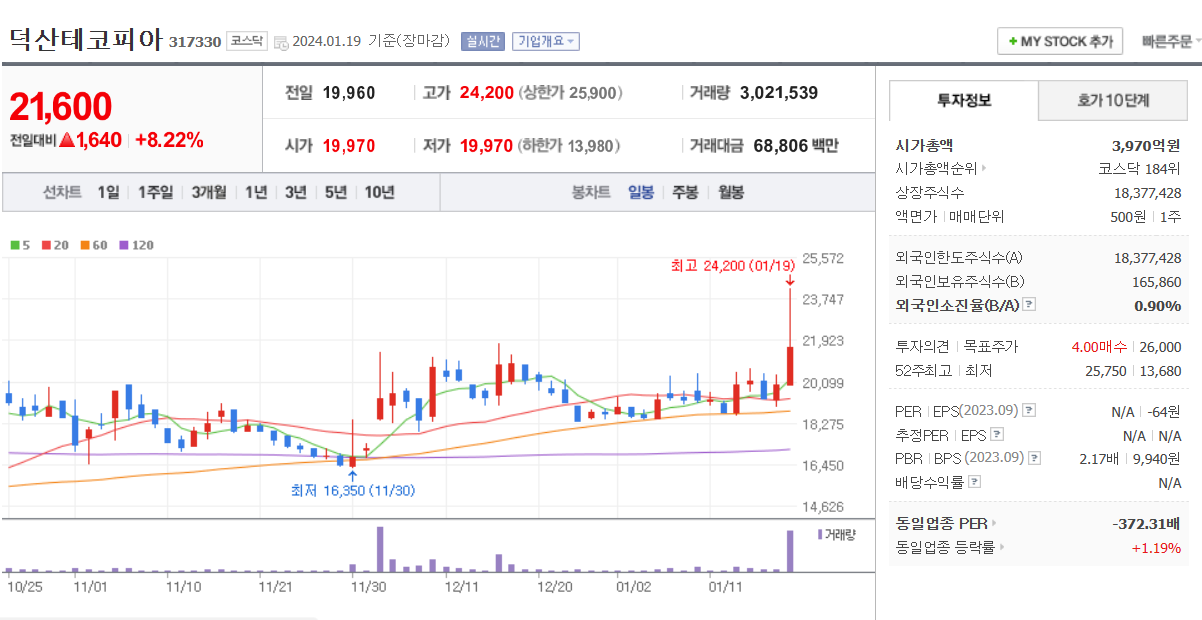Click the blue 최저 16,350 arrow marker
Screen dimensions: 1202x620
coord(352,475)
